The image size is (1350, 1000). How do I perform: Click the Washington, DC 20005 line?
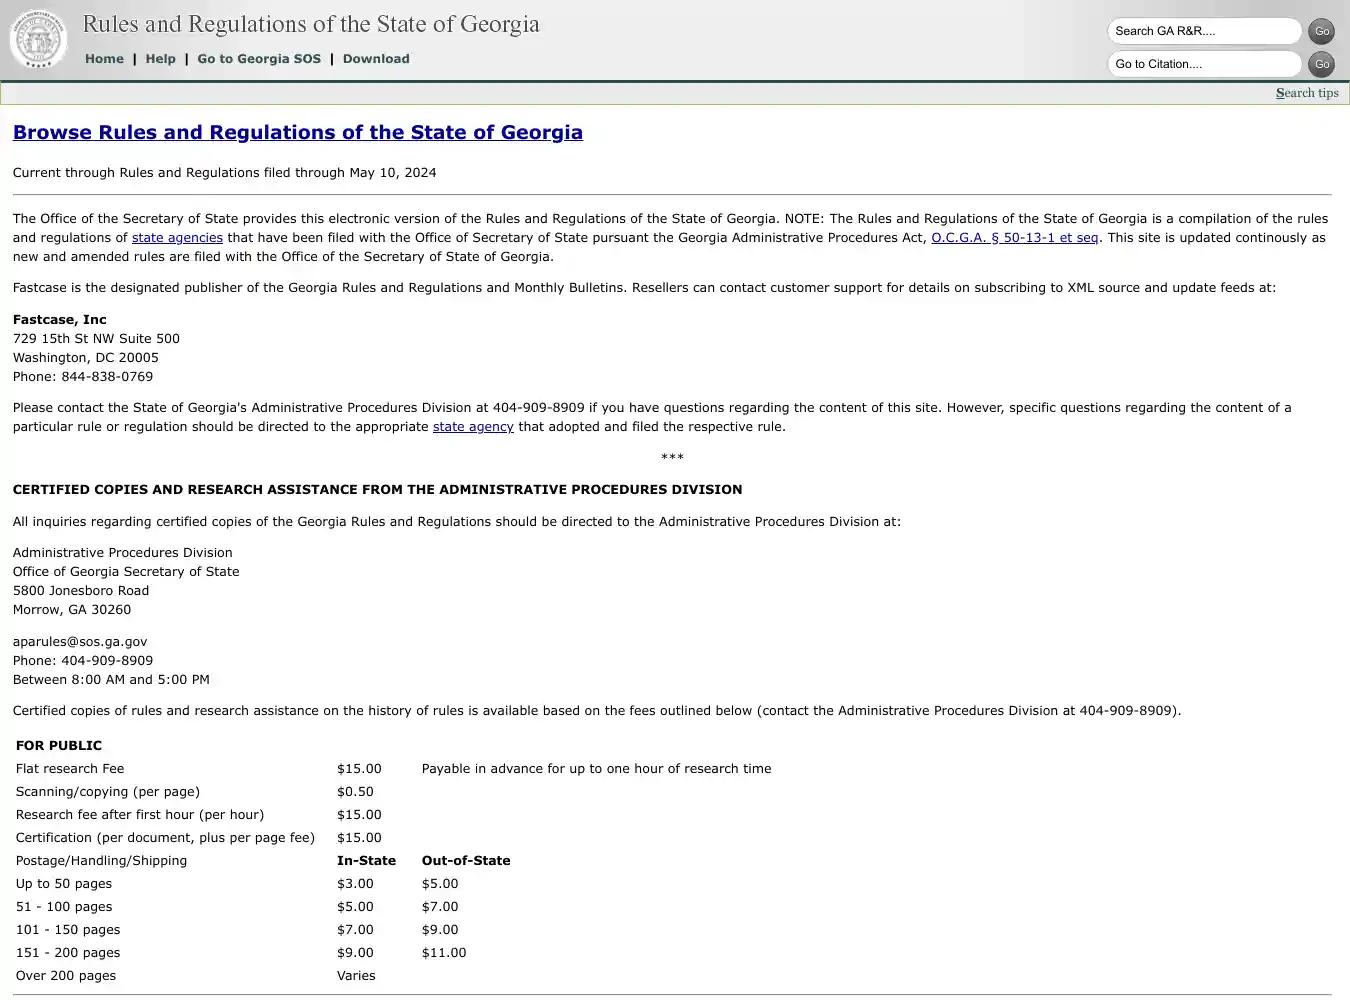86,358
